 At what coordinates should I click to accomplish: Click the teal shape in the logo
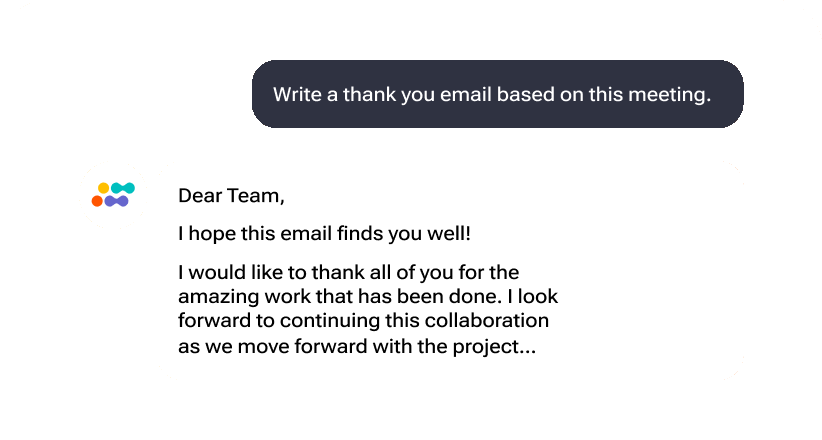coord(123,188)
